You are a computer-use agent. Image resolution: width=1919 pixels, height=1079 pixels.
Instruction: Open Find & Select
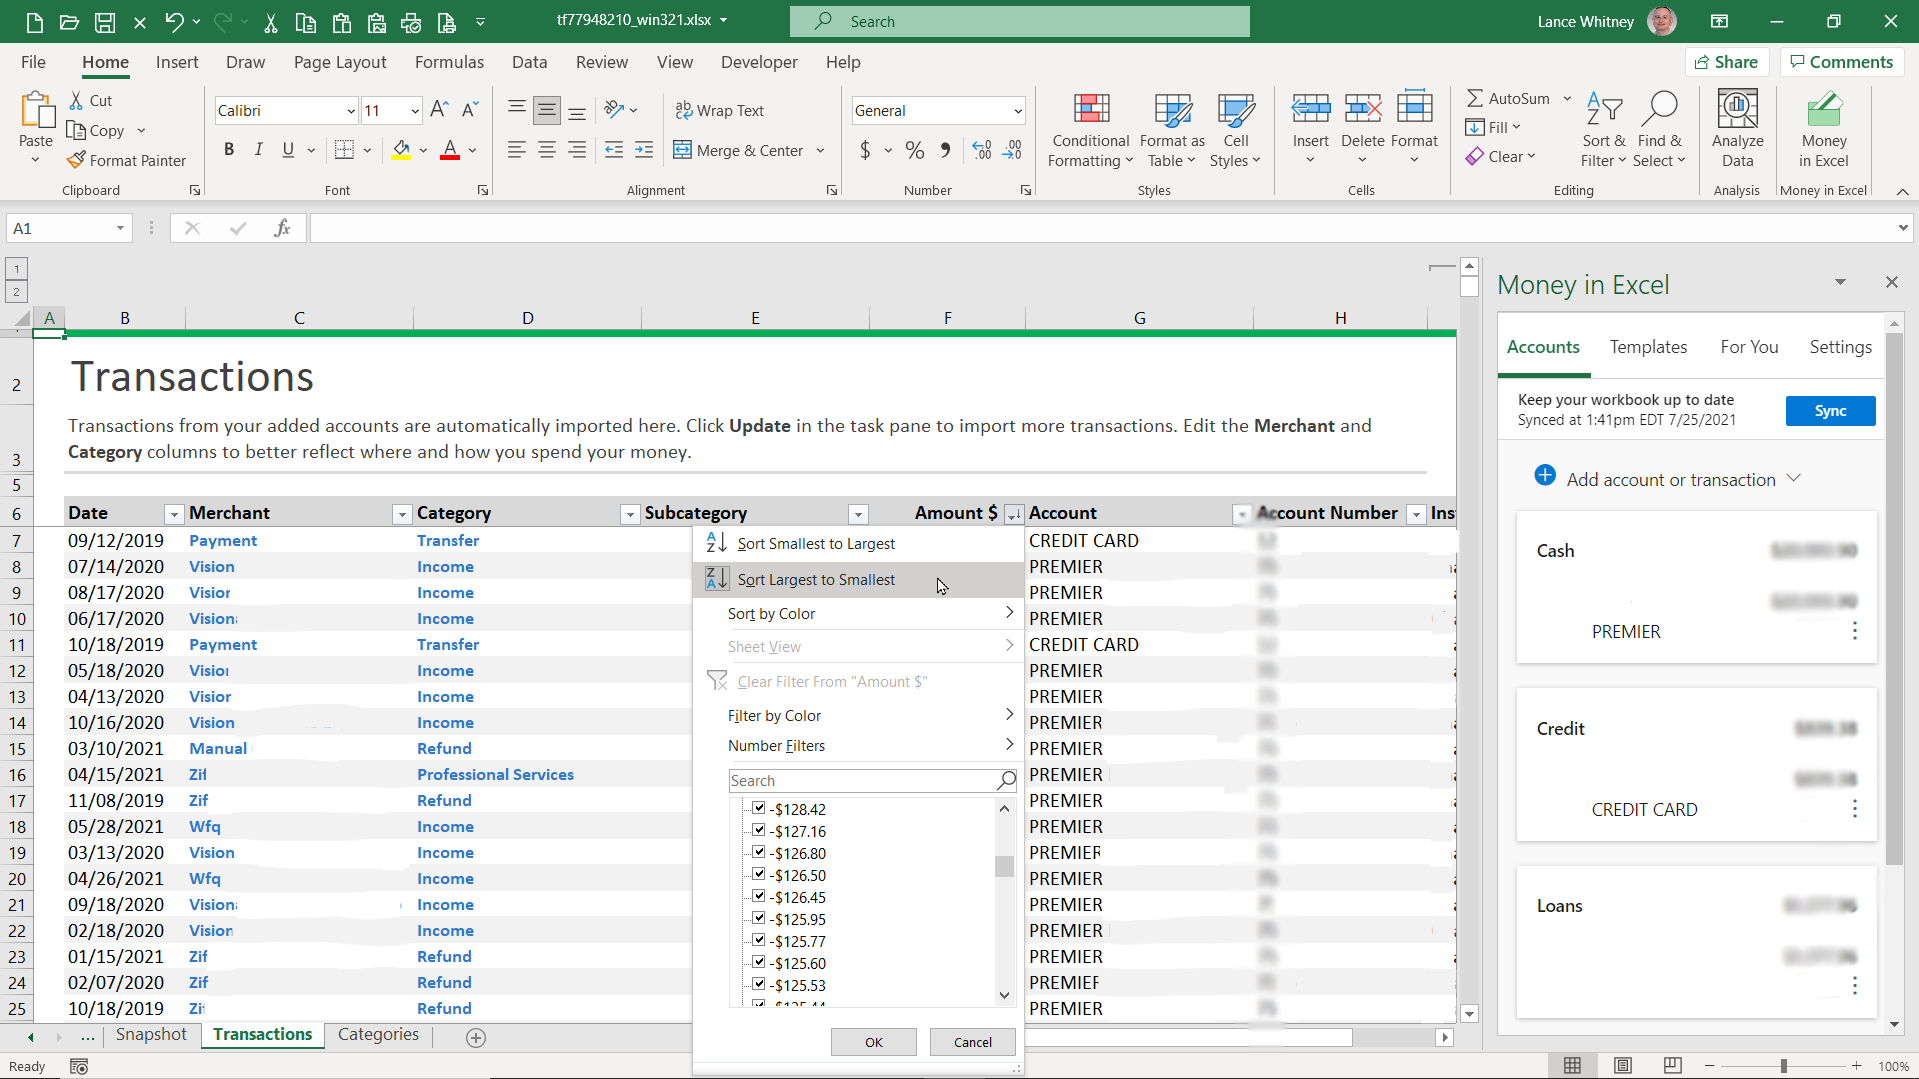pos(1659,130)
